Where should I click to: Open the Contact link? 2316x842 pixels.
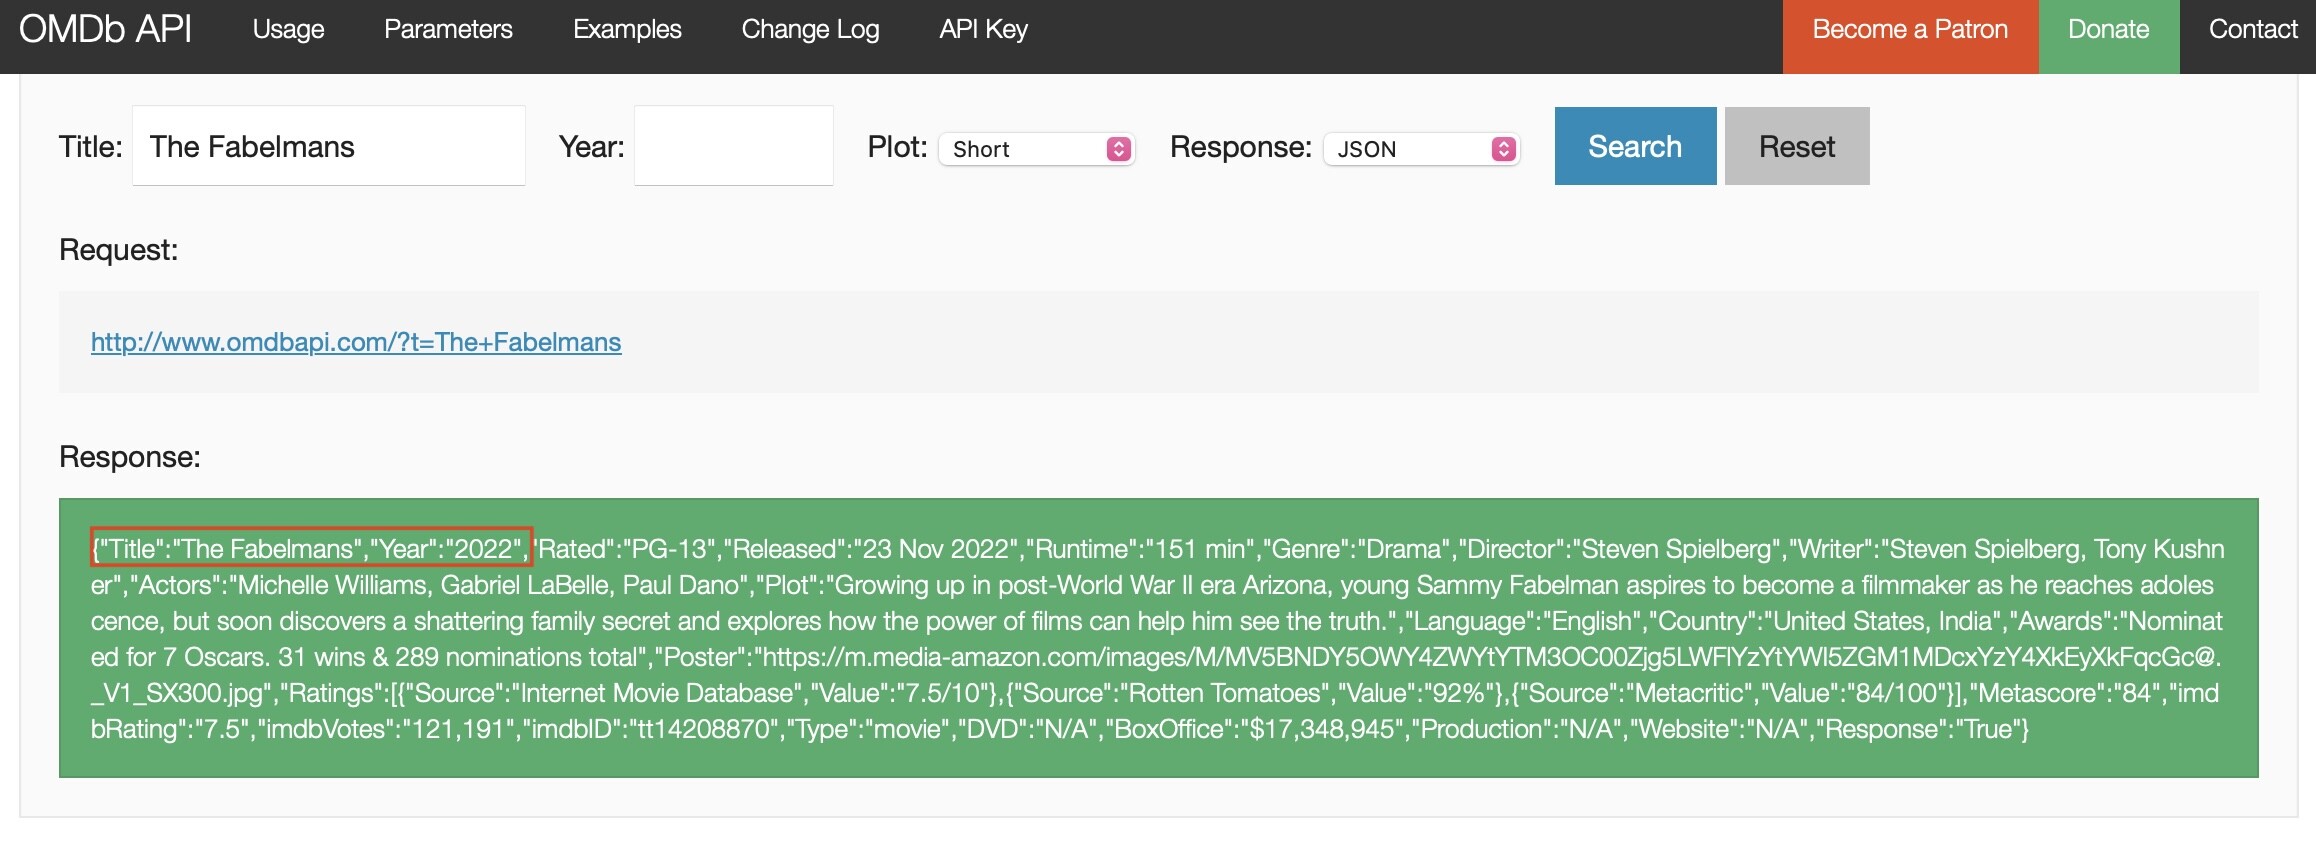pos(2252,30)
